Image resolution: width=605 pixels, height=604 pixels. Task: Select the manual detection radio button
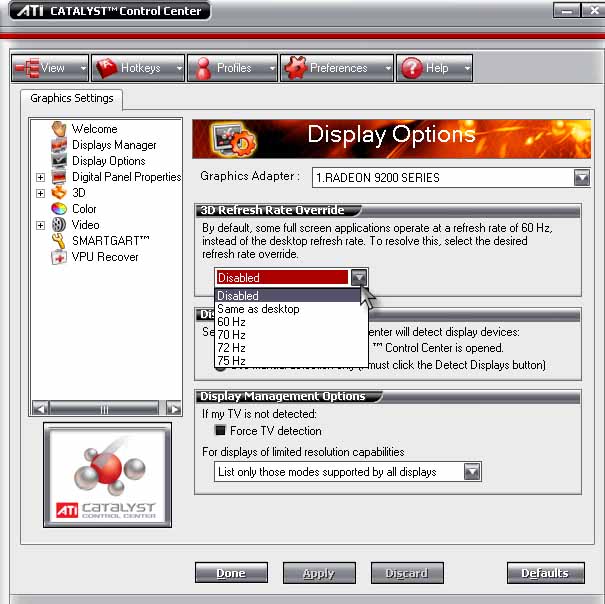pyautogui.click(x=221, y=366)
